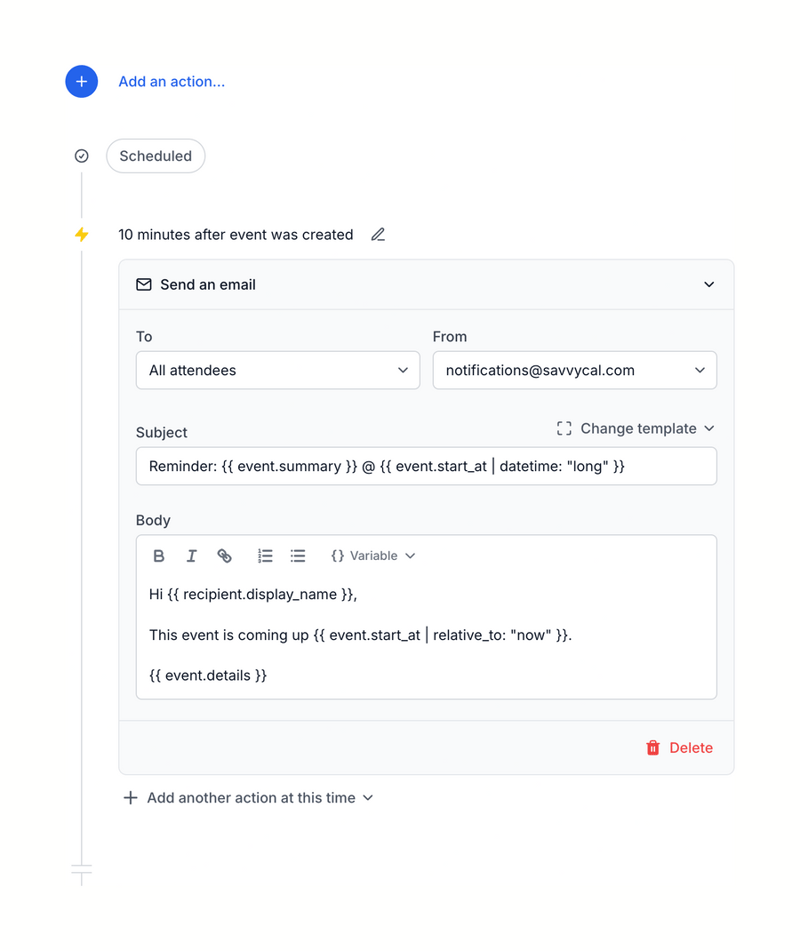This screenshot has width=800, height=951.
Task: Select the Scheduled status chip
Action: pyautogui.click(x=155, y=156)
